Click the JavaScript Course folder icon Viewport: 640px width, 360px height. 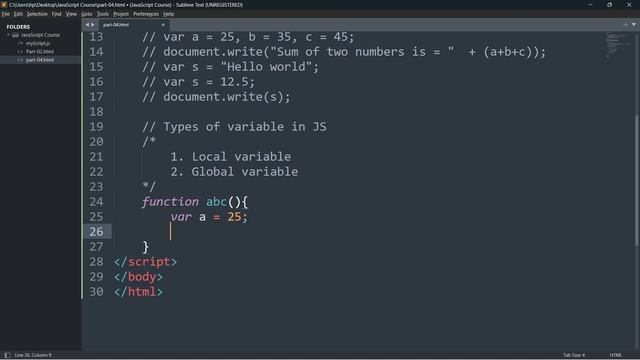(x=16, y=35)
